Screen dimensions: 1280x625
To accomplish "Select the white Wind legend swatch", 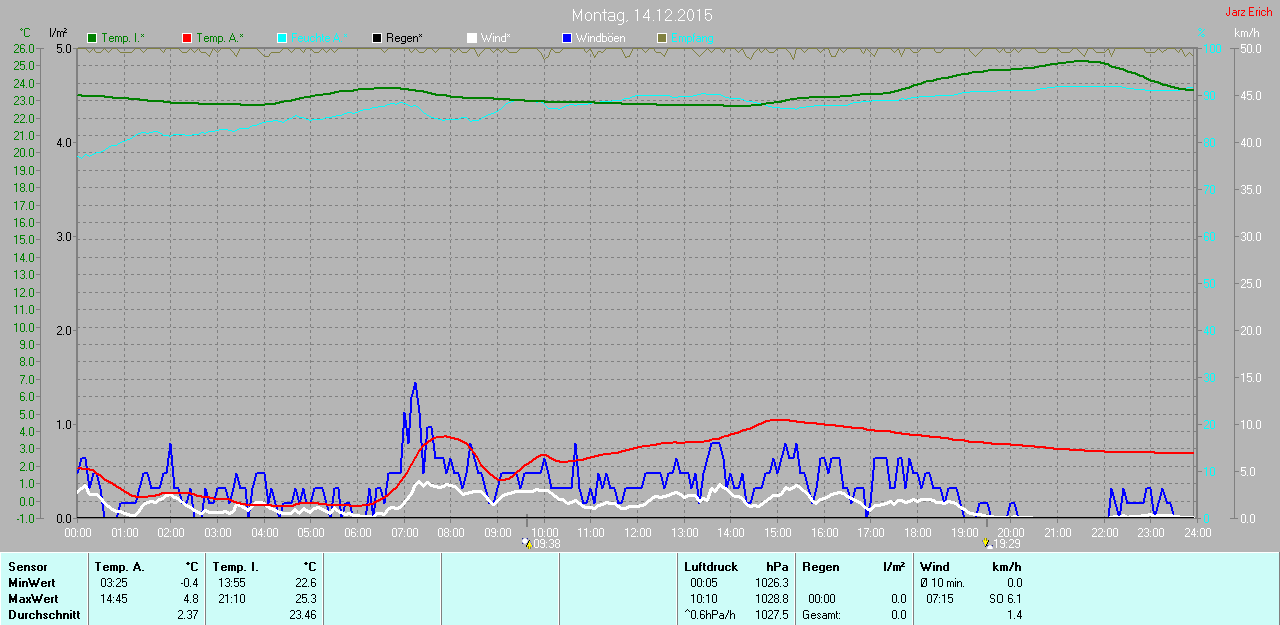I will [472, 38].
